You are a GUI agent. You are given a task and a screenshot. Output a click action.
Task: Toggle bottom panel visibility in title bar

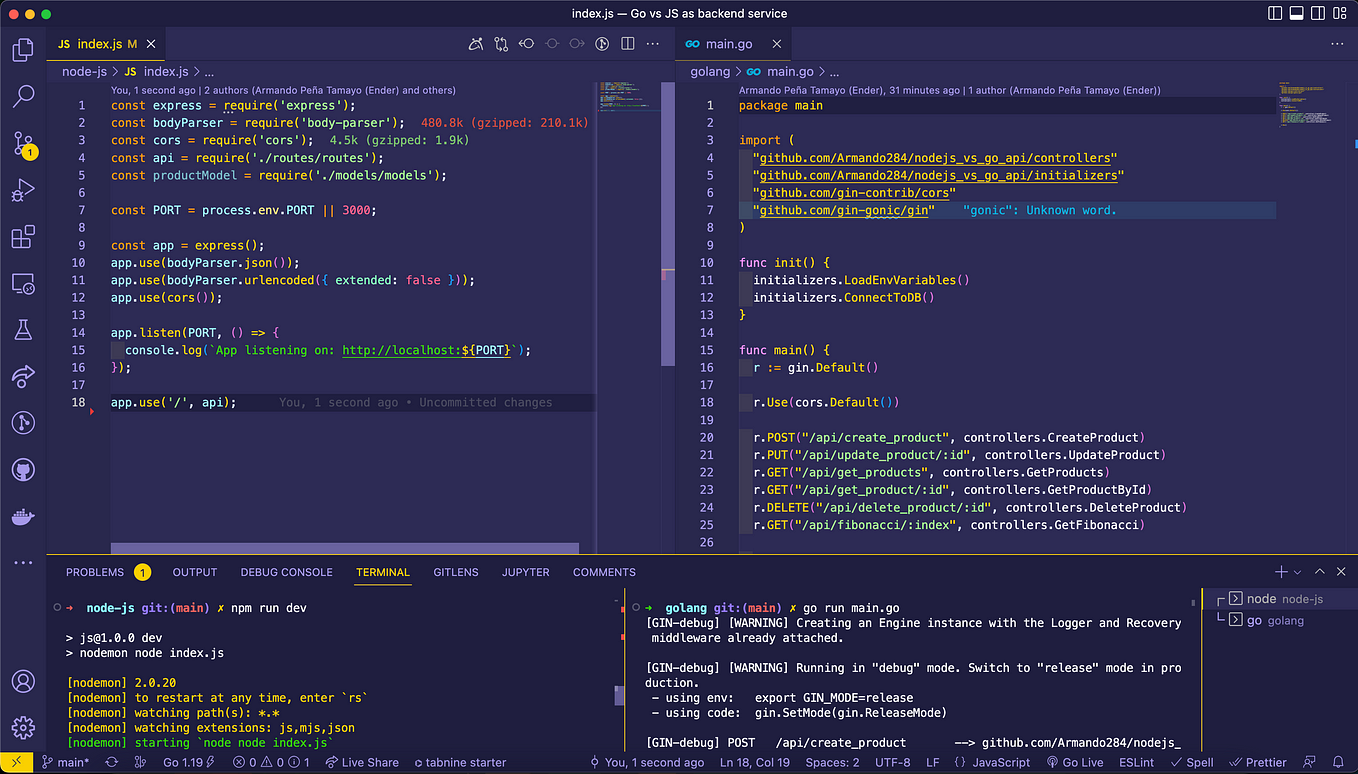pyautogui.click(x=1297, y=14)
